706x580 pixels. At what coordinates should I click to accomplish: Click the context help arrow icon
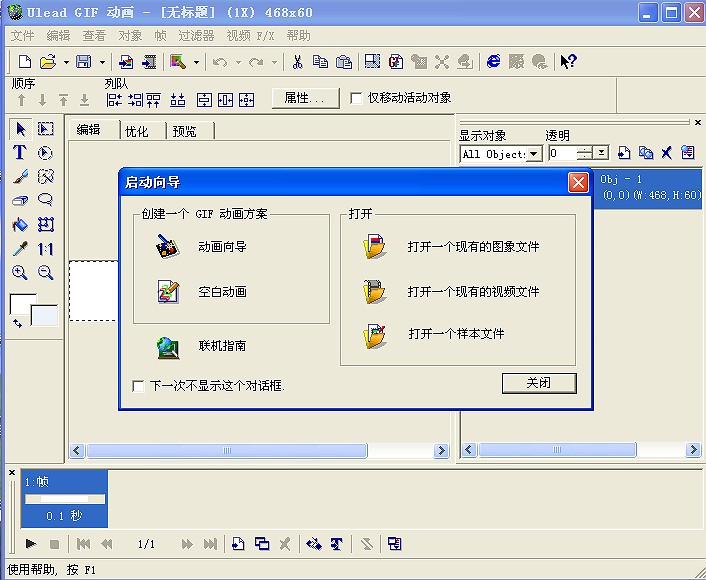tap(568, 61)
